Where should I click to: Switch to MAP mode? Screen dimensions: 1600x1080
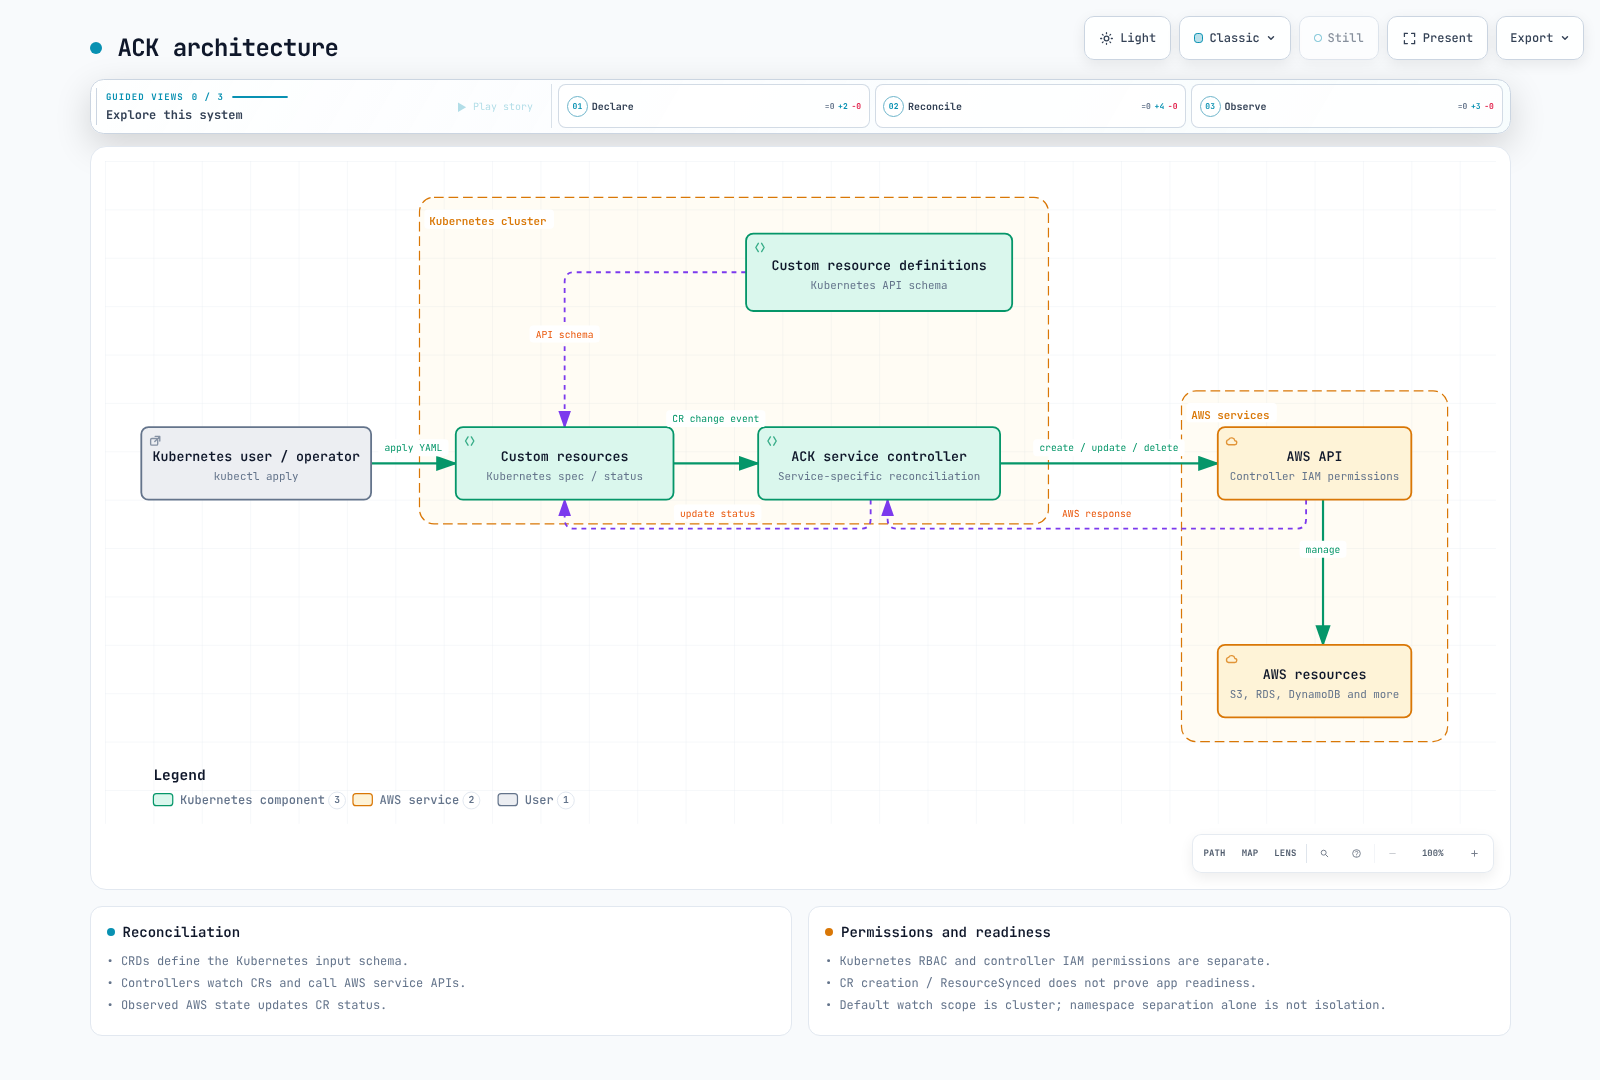click(x=1250, y=853)
